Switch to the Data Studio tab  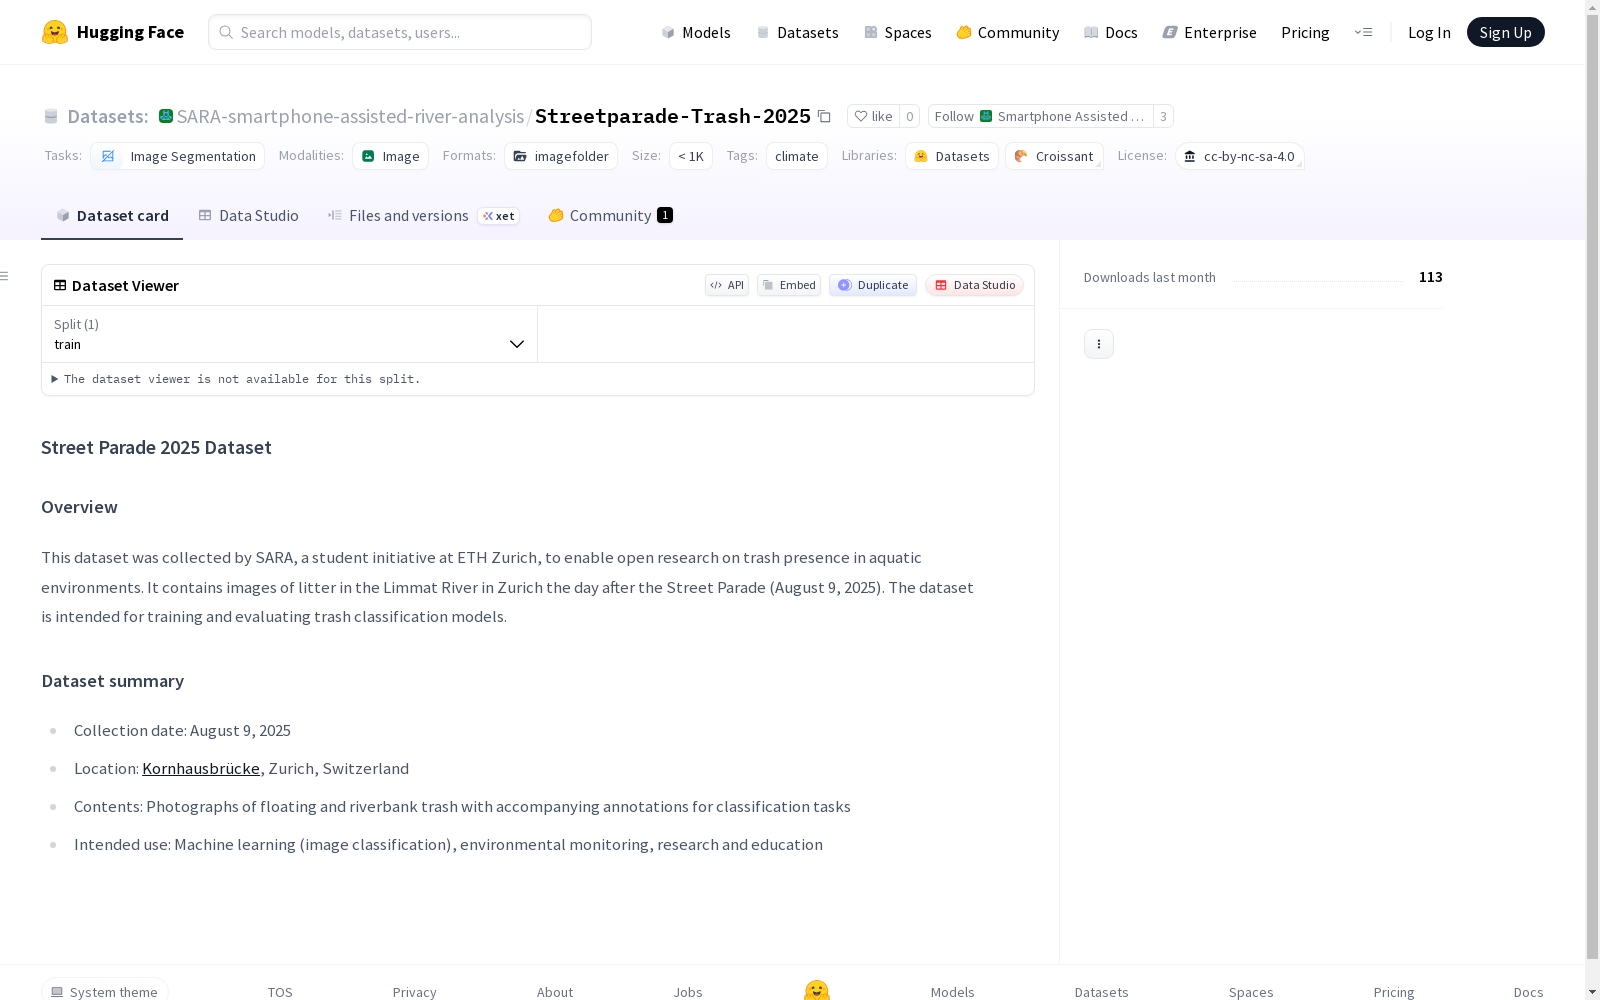click(x=248, y=216)
